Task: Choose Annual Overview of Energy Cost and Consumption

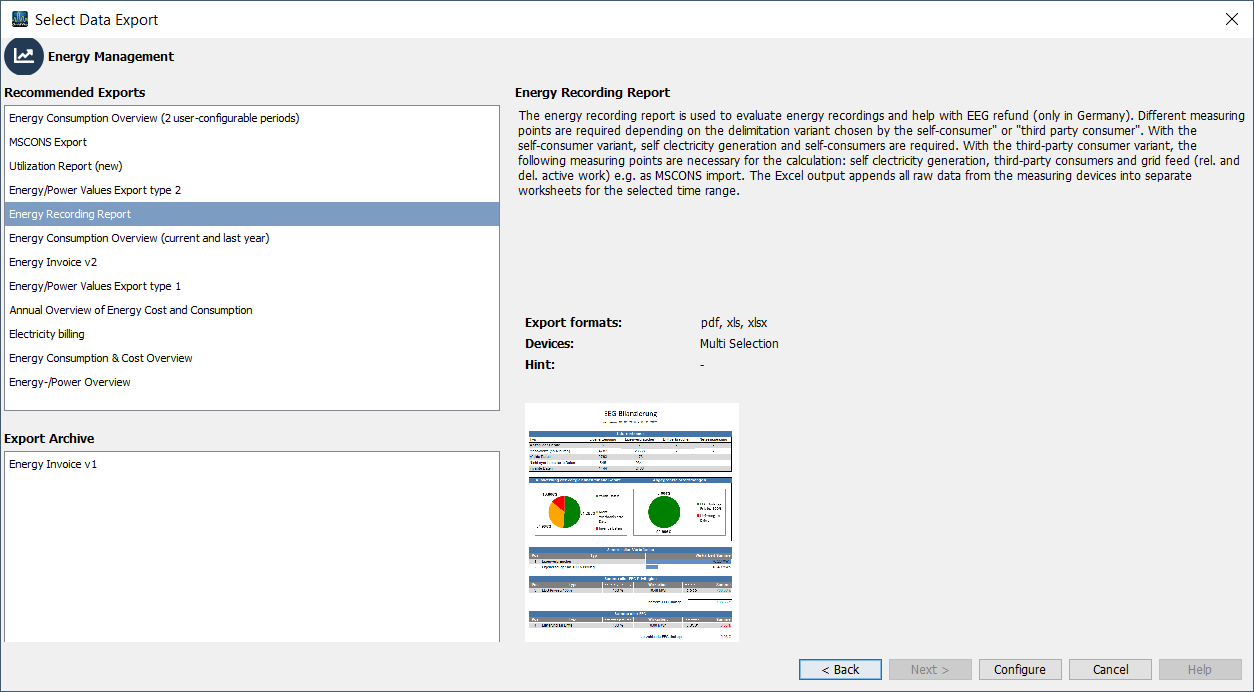Action: (131, 310)
